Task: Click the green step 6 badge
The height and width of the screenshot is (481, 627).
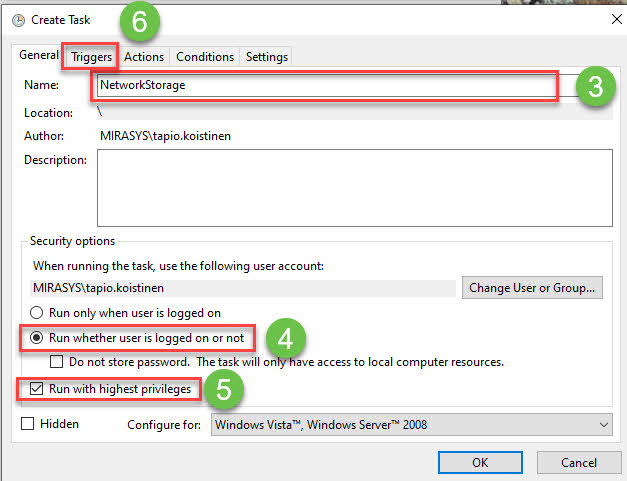Action: coord(139,20)
